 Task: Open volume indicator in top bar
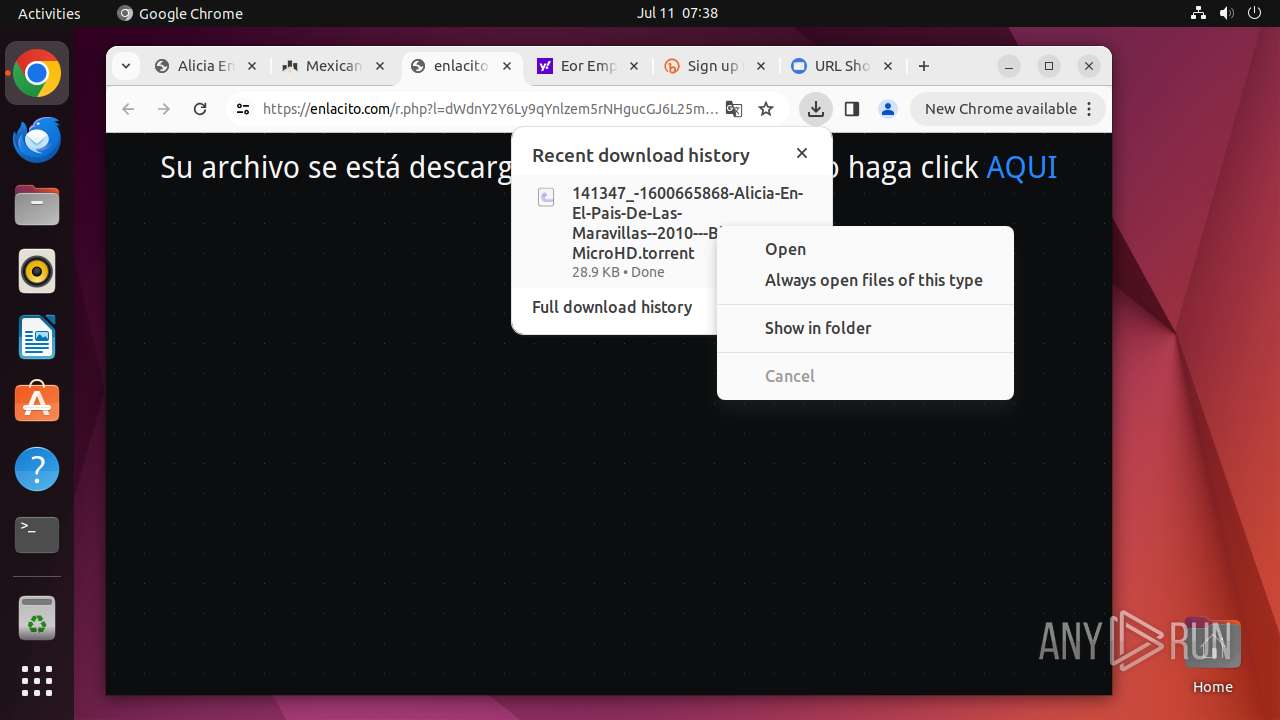tap(1227, 13)
